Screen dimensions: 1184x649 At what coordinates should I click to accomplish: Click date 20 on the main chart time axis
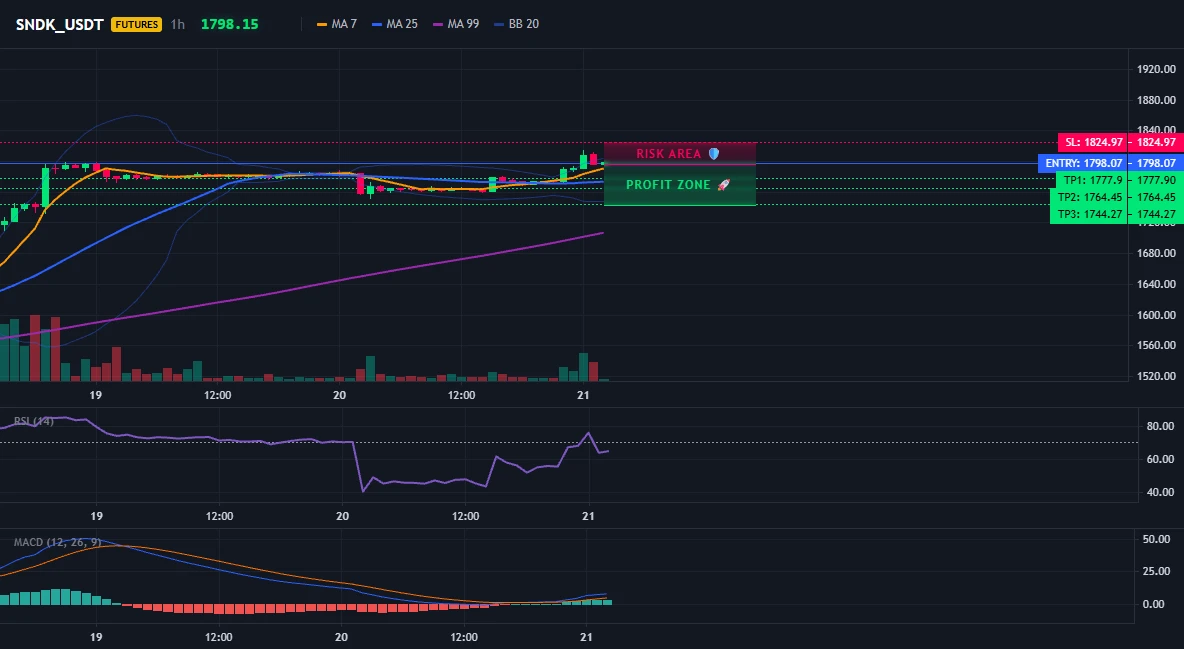(339, 395)
